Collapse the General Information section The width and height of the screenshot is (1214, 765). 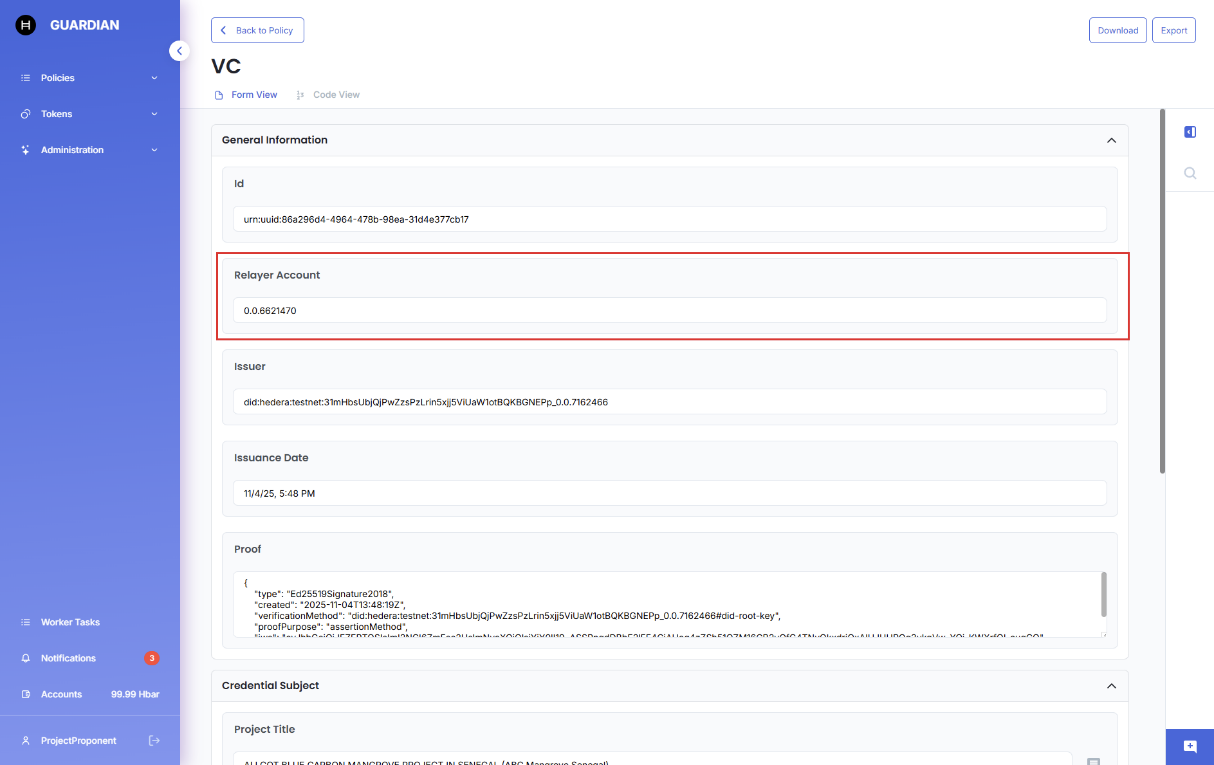1111,140
